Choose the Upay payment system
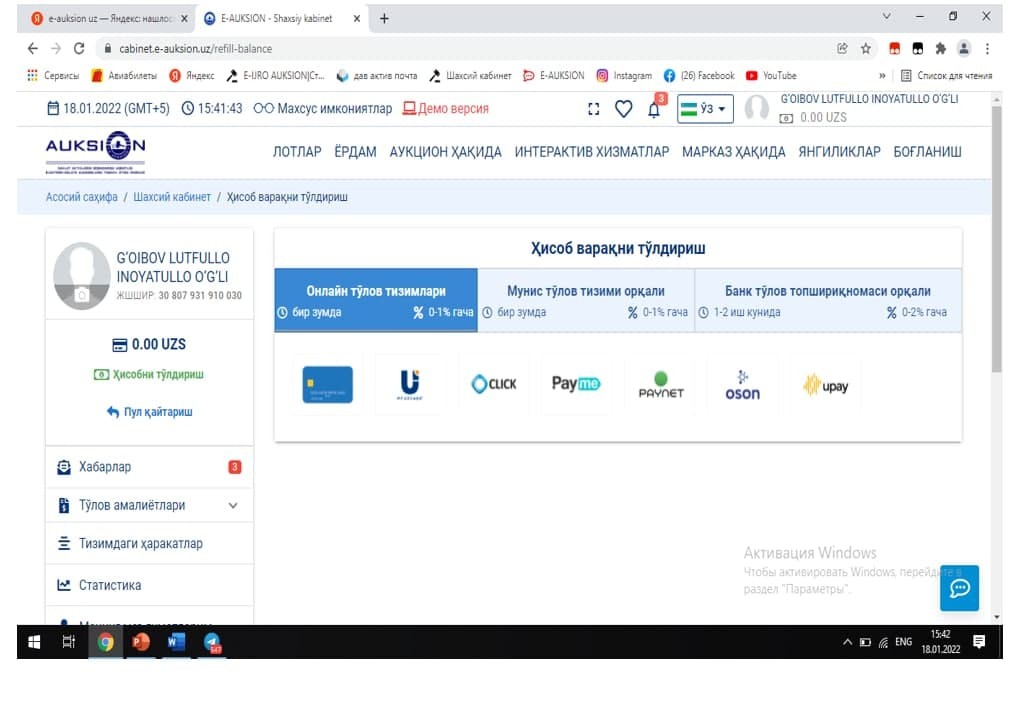This screenshot has width=1016, height=706. point(826,386)
